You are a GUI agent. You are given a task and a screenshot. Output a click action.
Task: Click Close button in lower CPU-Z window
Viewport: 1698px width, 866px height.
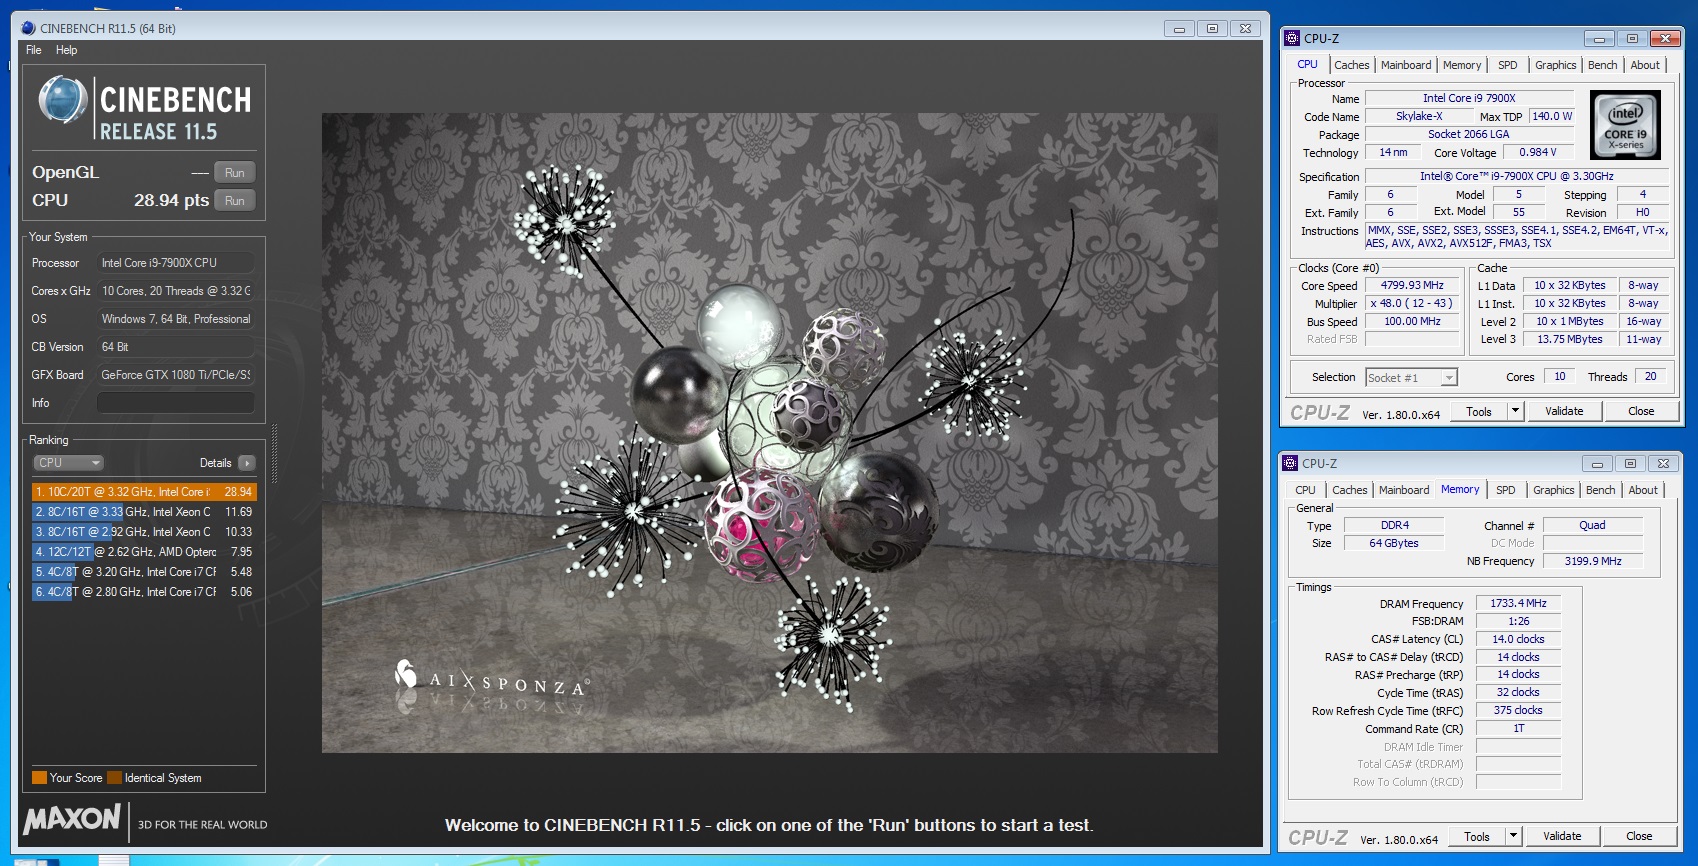(1639, 836)
